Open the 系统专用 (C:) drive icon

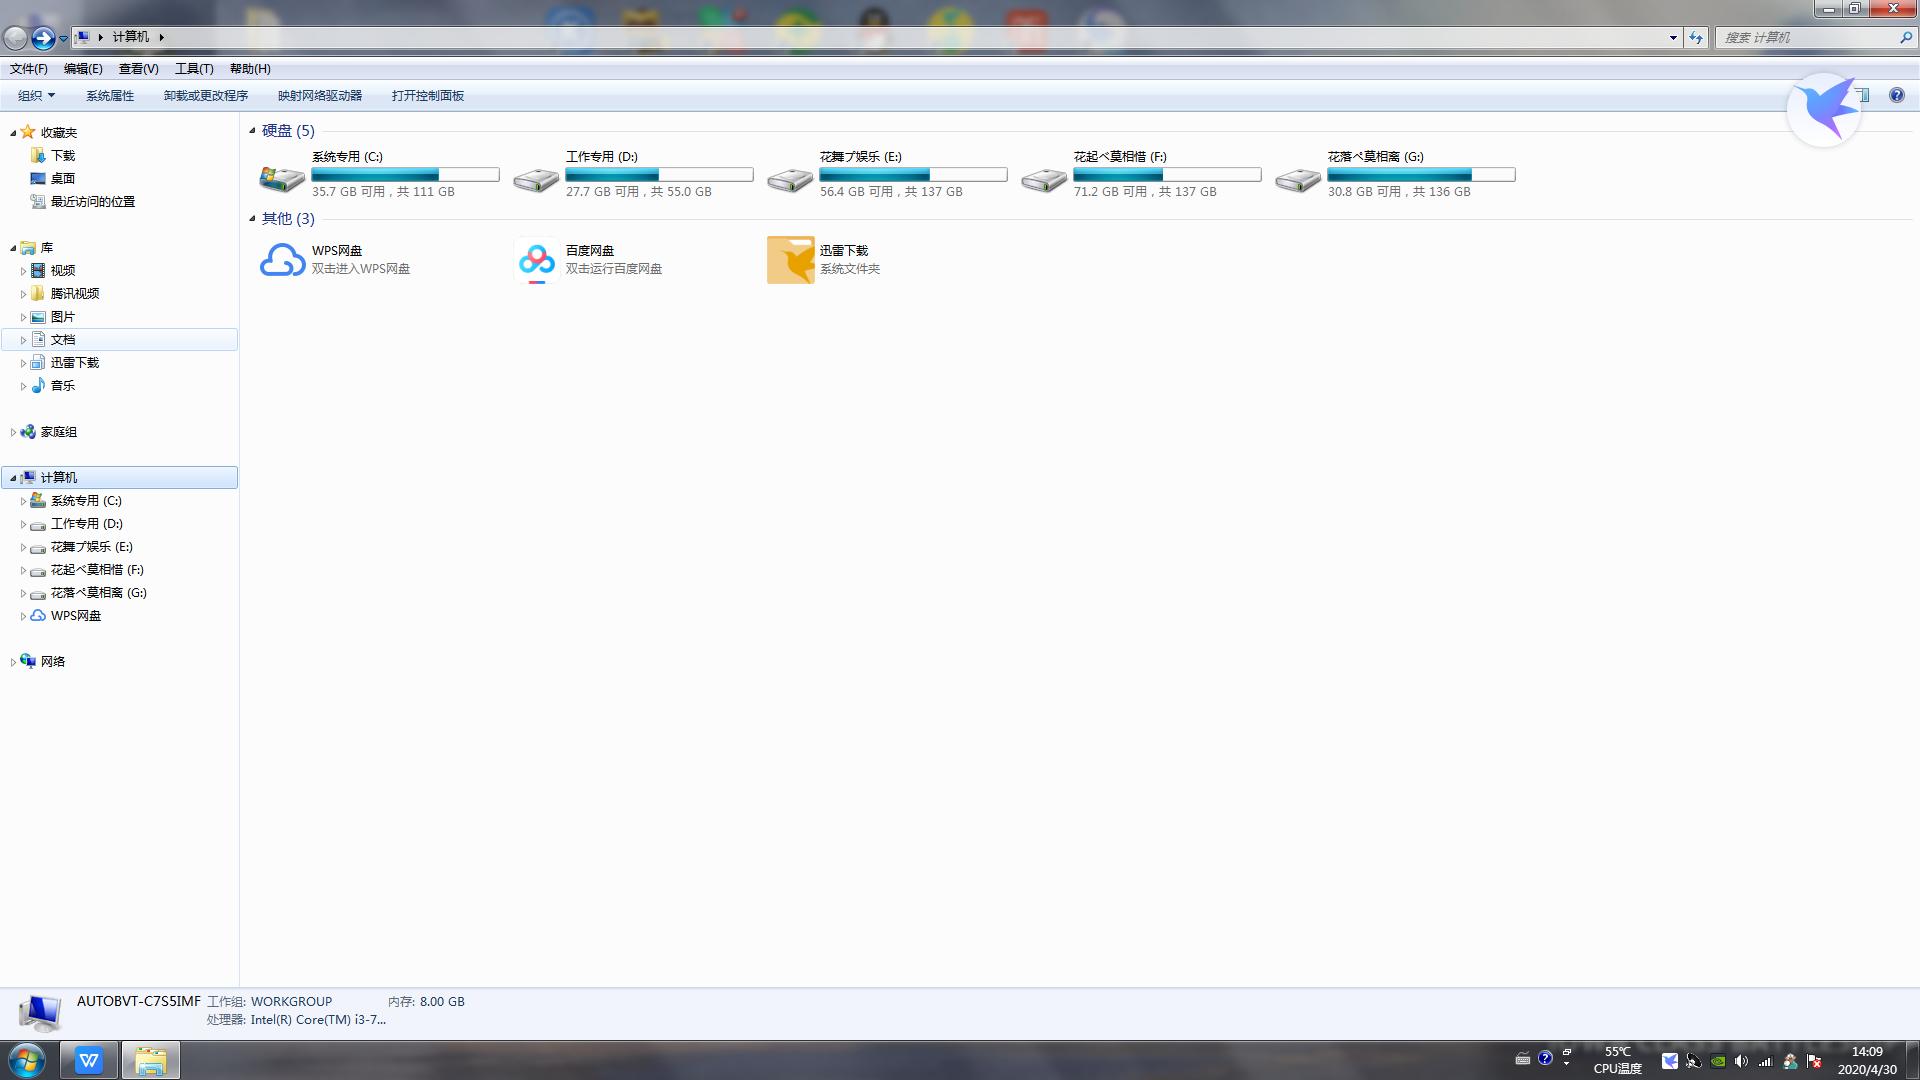[x=282, y=179]
